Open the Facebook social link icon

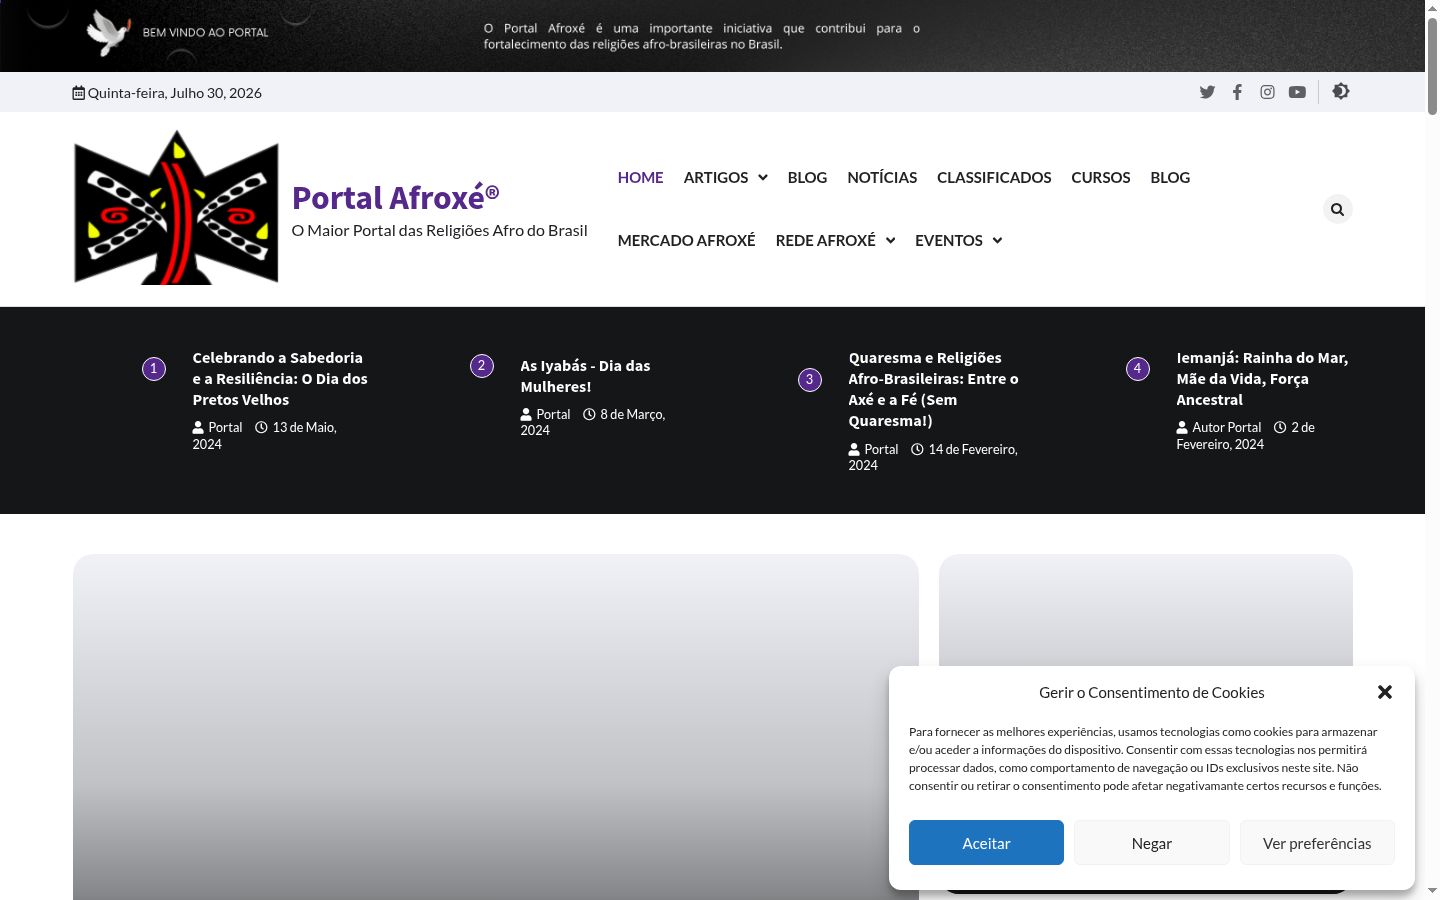(1237, 92)
